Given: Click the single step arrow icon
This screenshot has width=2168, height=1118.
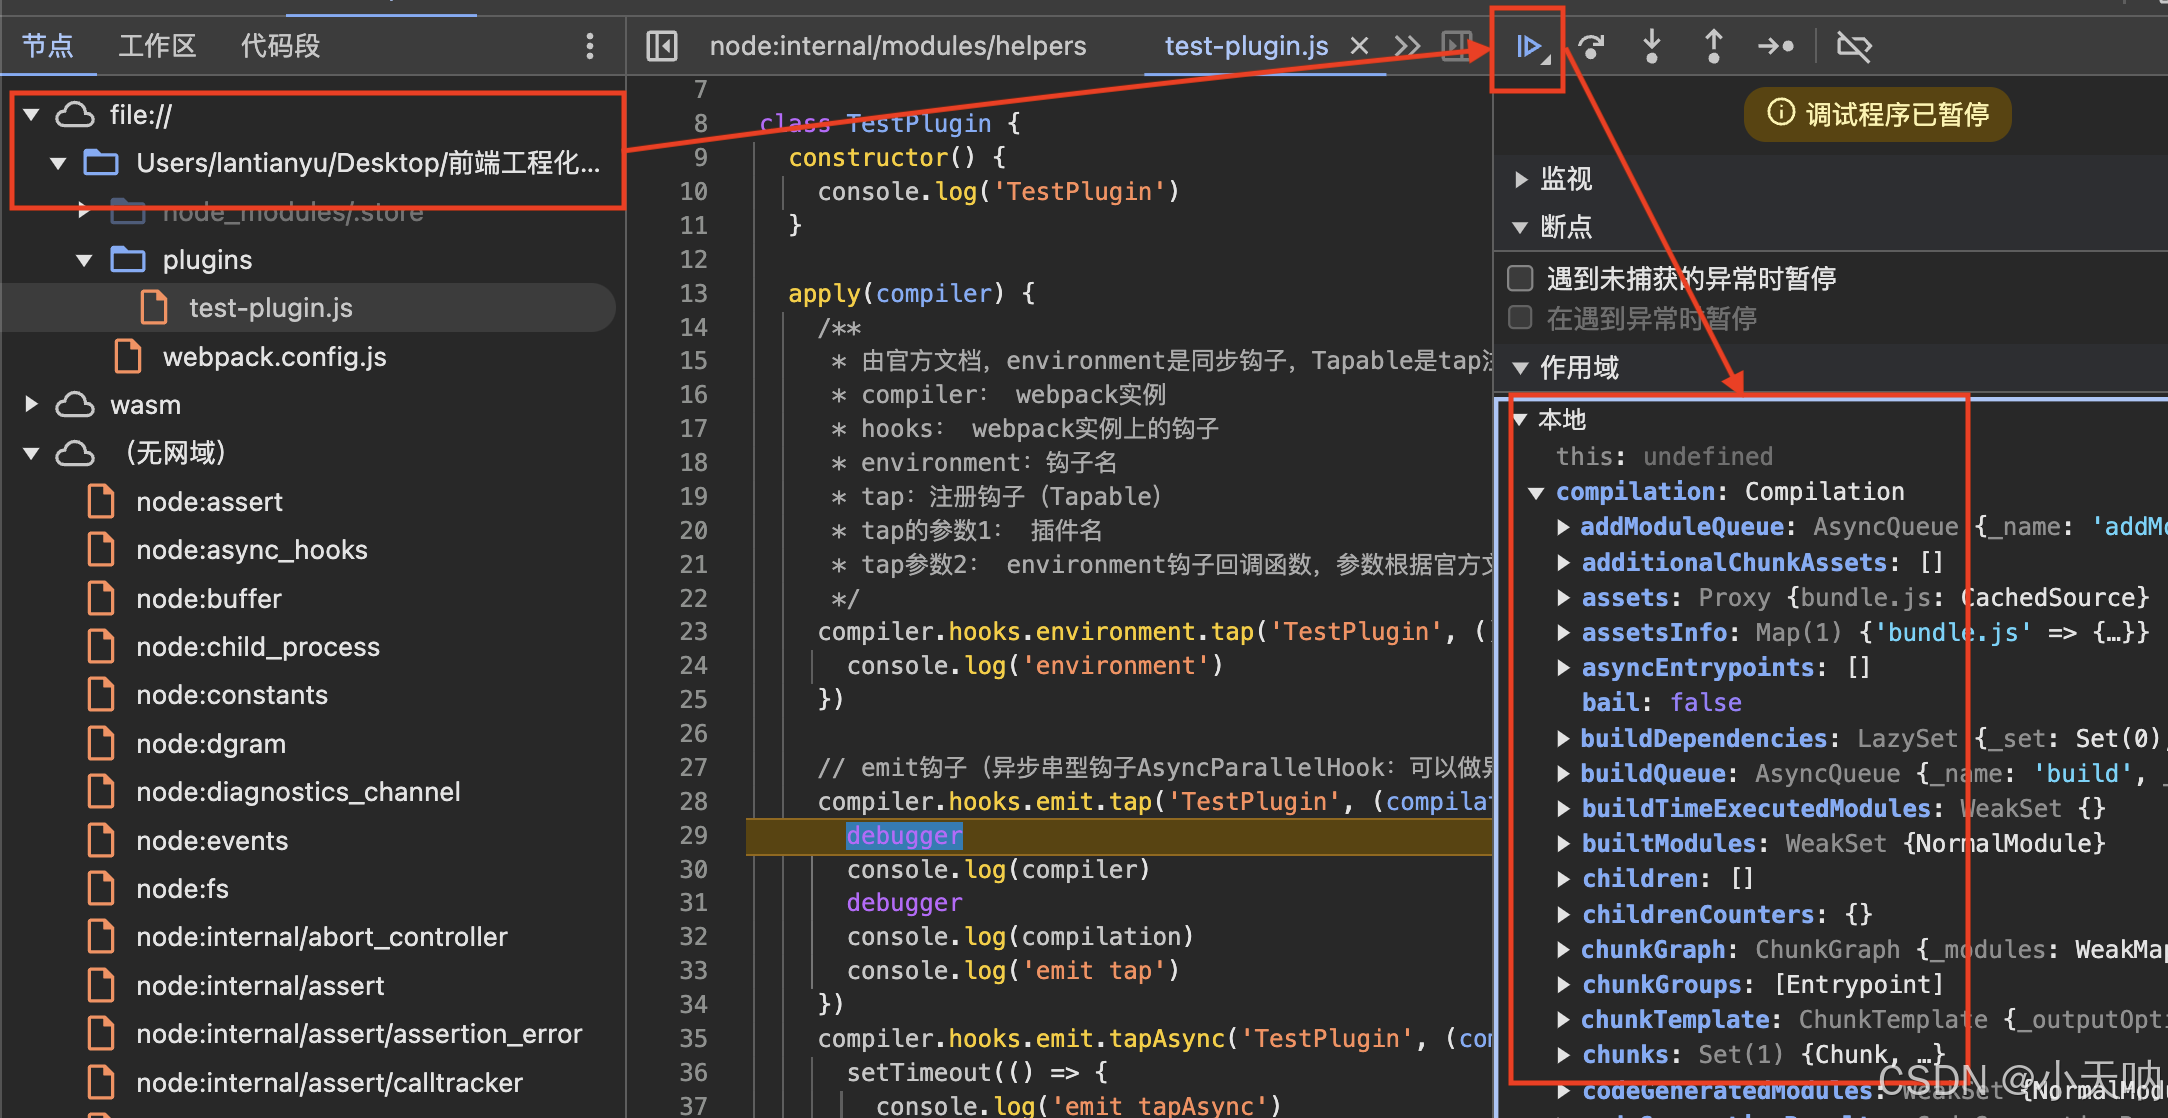Looking at the screenshot, I should click(1775, 46).
